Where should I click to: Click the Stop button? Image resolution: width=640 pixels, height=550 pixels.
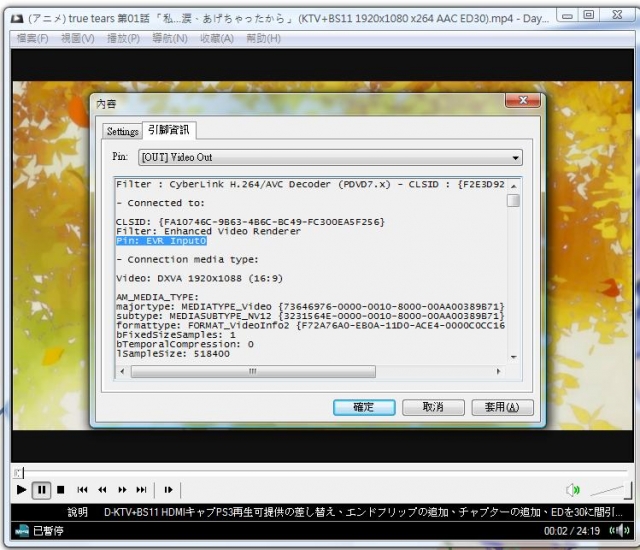point(61,490)
